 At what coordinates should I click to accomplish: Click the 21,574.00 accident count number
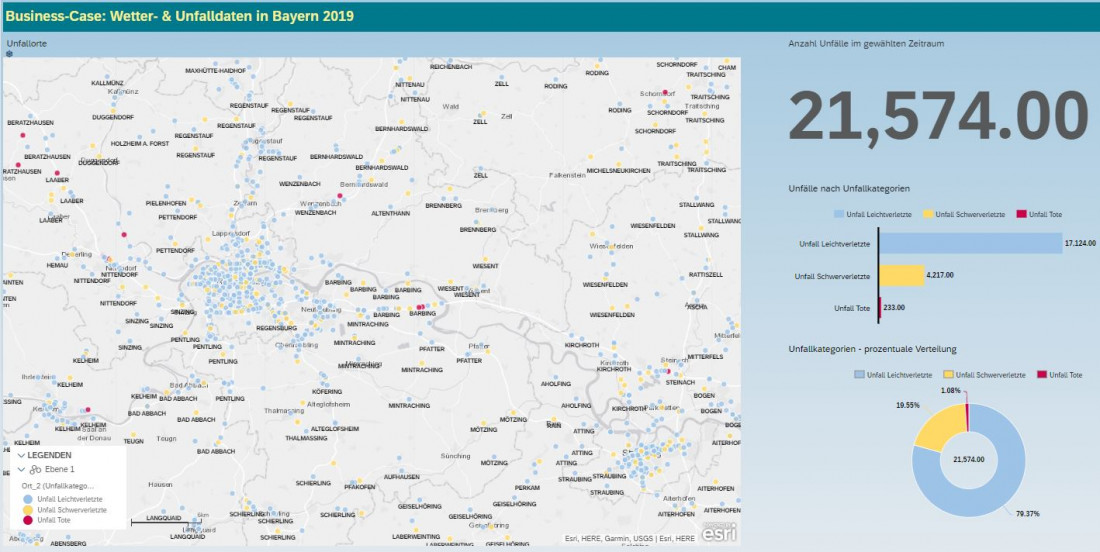(937, 117)
